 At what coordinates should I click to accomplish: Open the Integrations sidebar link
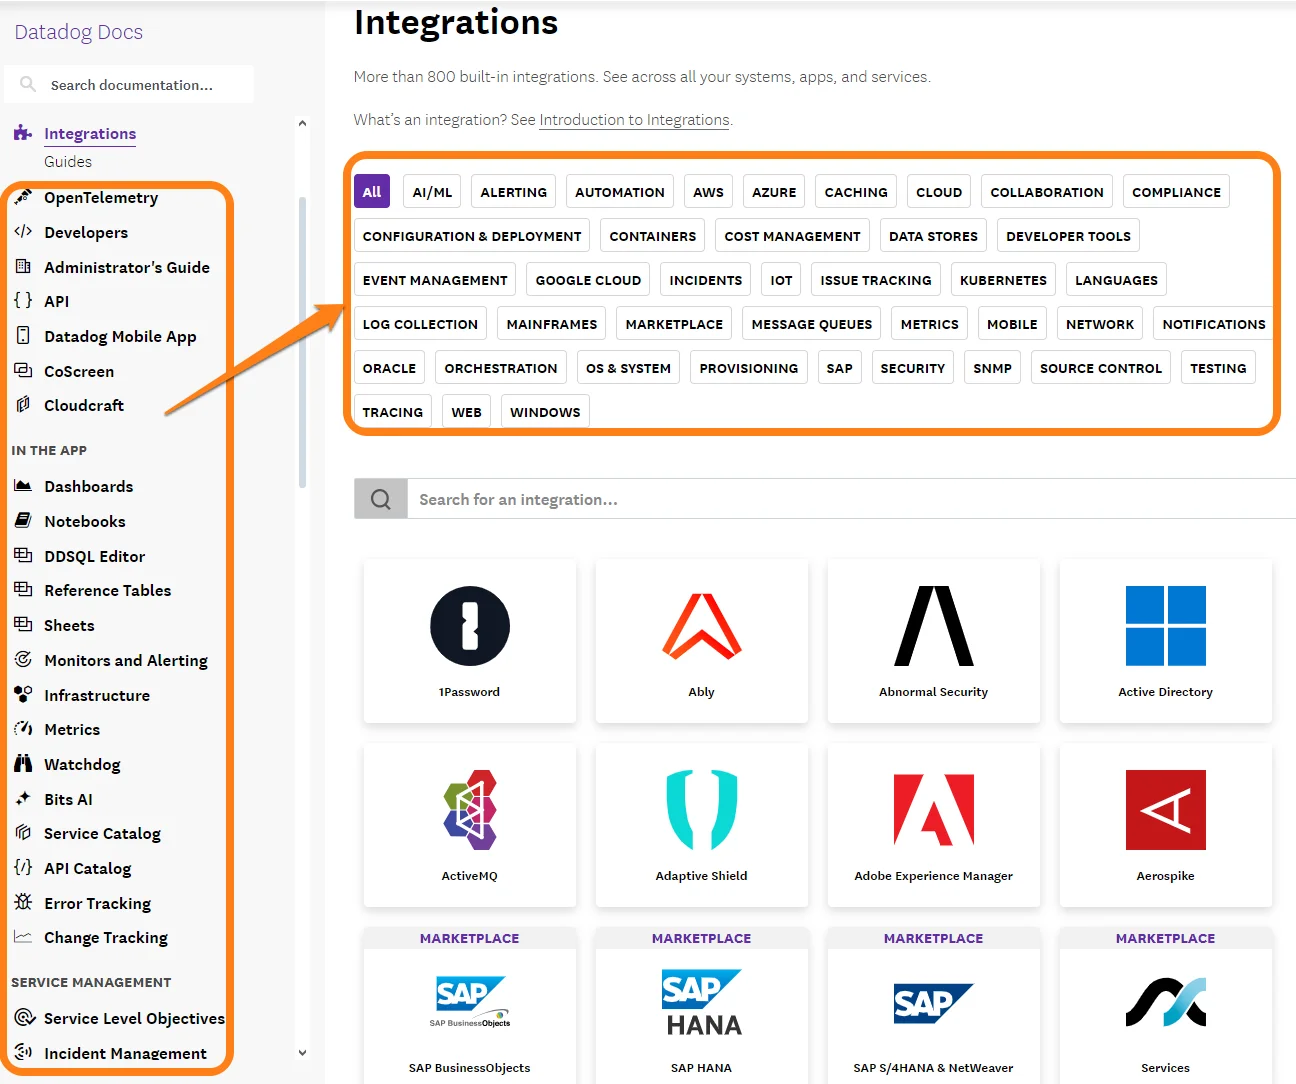tap(90, 134)
